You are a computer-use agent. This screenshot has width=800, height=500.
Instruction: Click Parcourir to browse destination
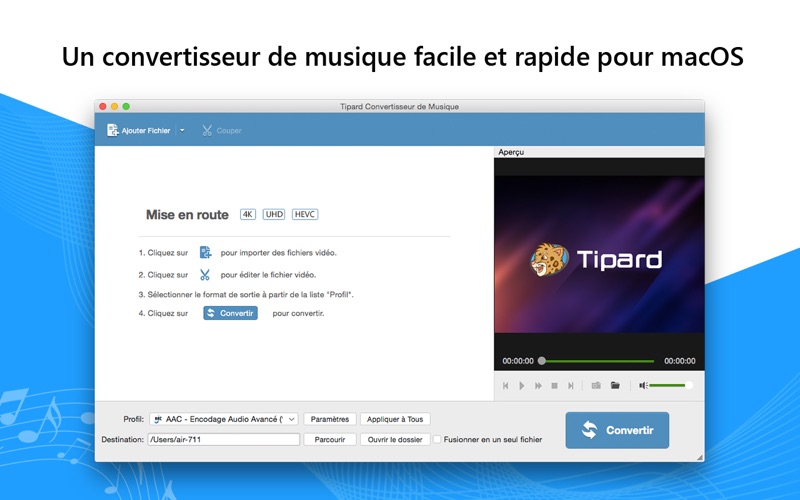(330, 439)
